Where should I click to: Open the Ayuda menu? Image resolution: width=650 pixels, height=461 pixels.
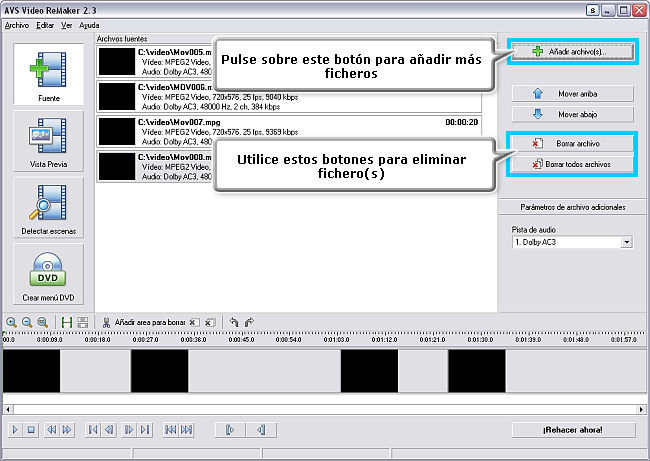coord(89,25)
